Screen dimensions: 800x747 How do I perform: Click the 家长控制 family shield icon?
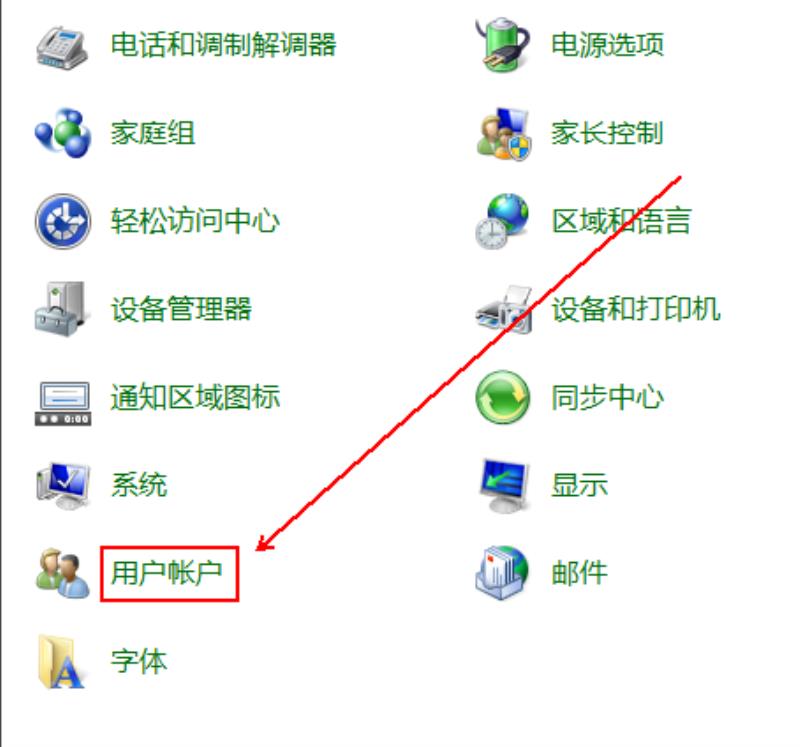pyautogui.click(x=504, y=134)
